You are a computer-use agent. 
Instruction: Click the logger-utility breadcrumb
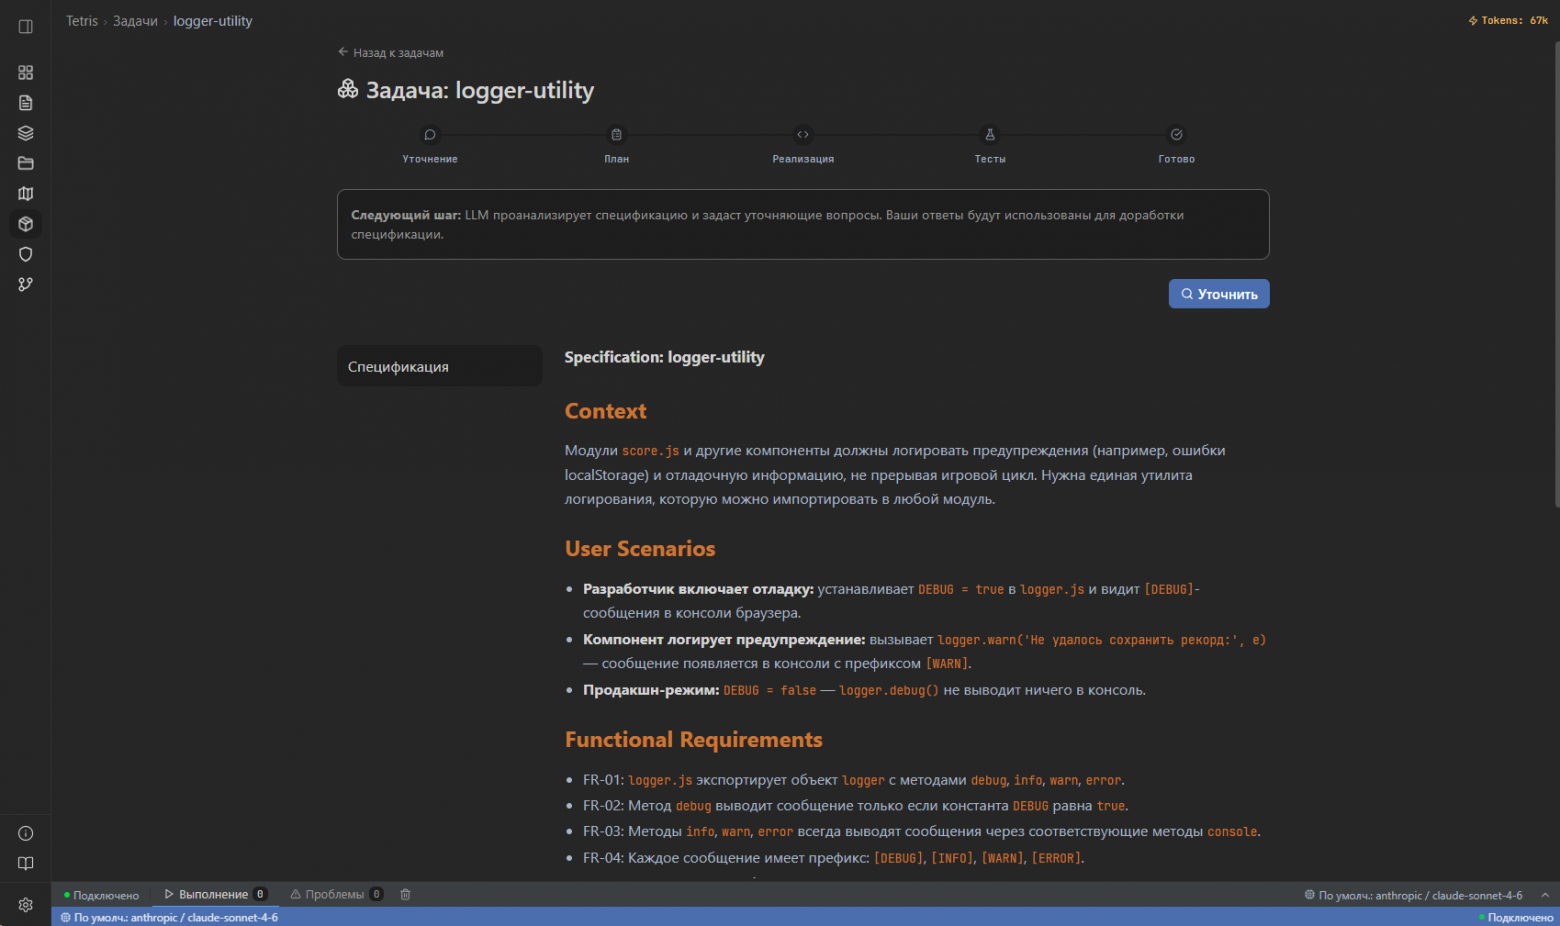[x=213, y=21]
